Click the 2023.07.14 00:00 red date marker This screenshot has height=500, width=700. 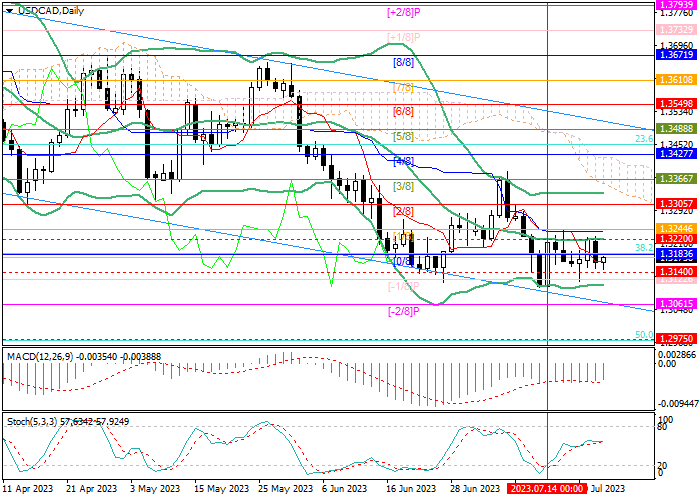pyautogui.click(x=545, y=489)
